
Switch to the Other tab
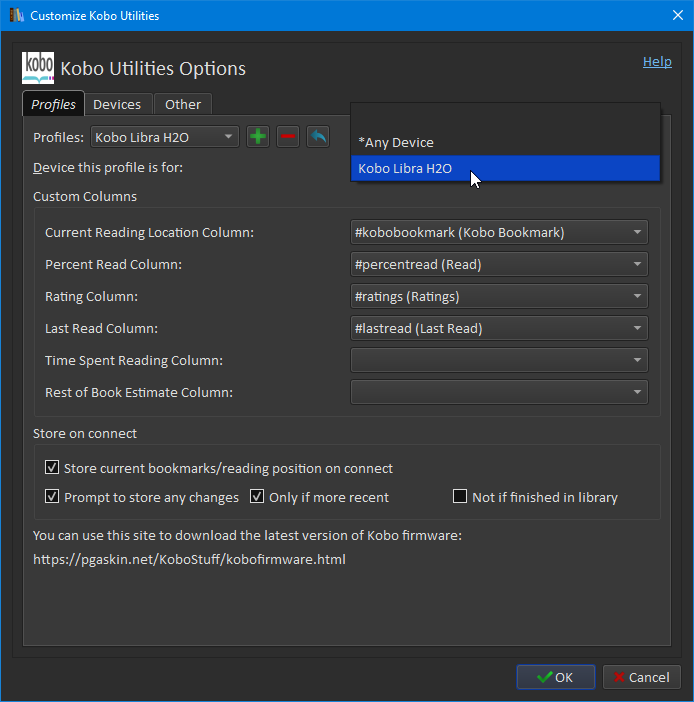(x=183, y=104)
